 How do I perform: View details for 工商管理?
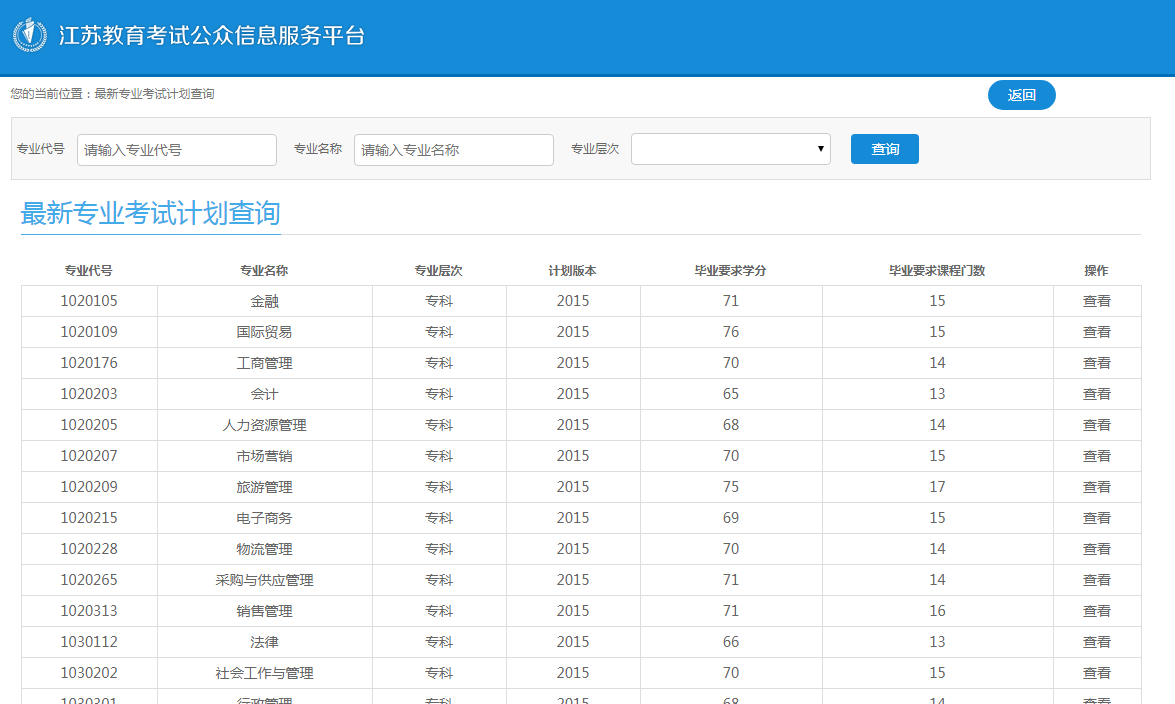tap(1096, 363)
